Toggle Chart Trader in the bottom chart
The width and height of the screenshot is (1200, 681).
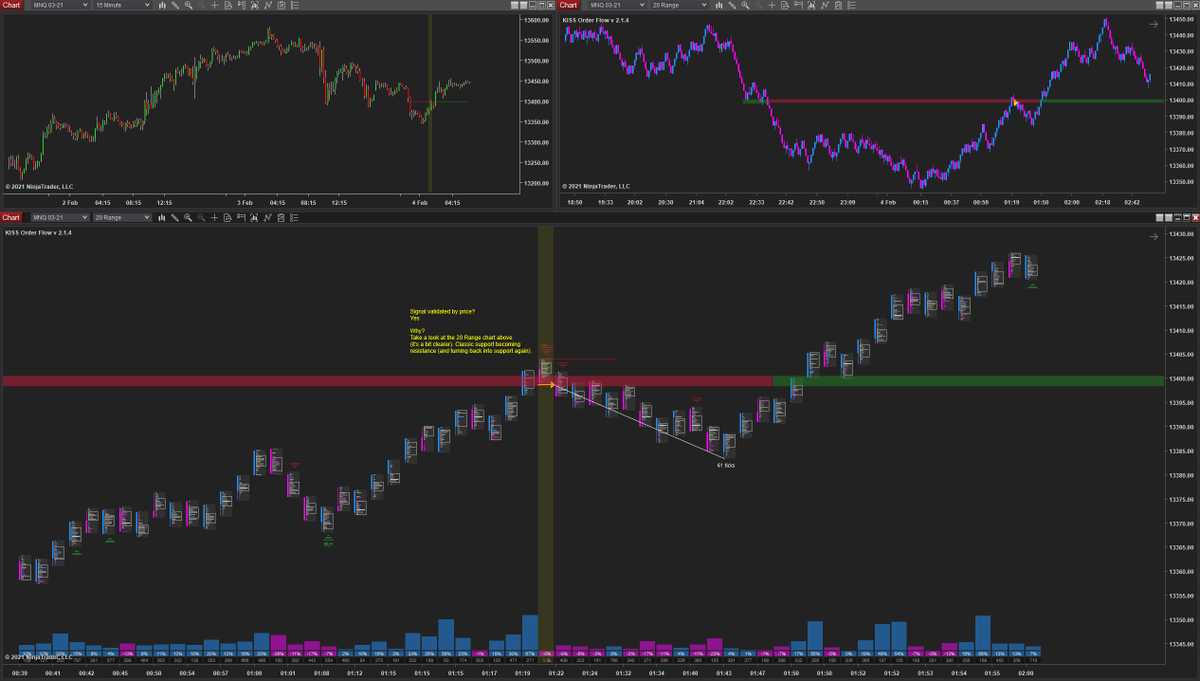[x=241, y=217]
